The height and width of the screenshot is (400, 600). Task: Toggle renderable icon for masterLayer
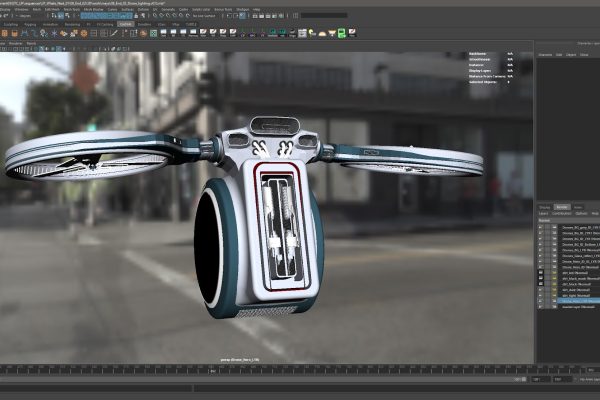[x=540, y=307]
